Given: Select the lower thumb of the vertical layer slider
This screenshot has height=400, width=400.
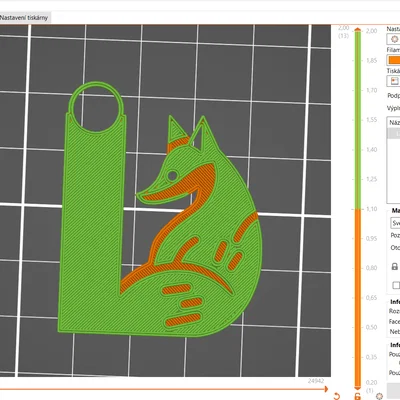Looking at the screenshot, I should click(358, 388).
